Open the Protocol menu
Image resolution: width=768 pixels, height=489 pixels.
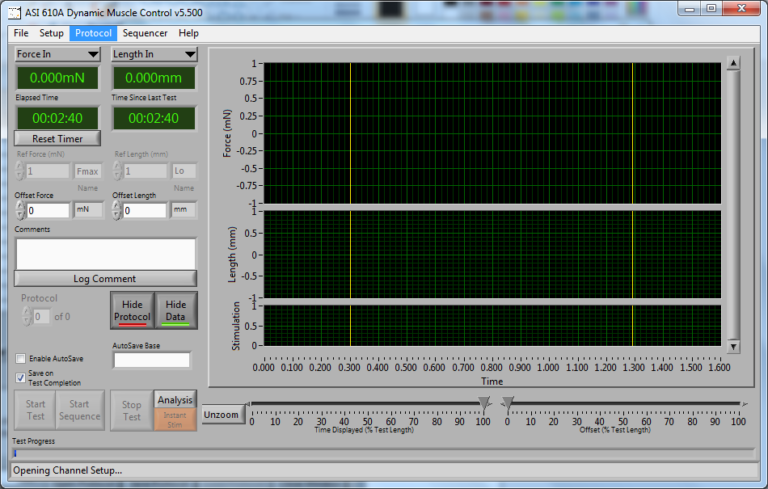click(93, 33)
